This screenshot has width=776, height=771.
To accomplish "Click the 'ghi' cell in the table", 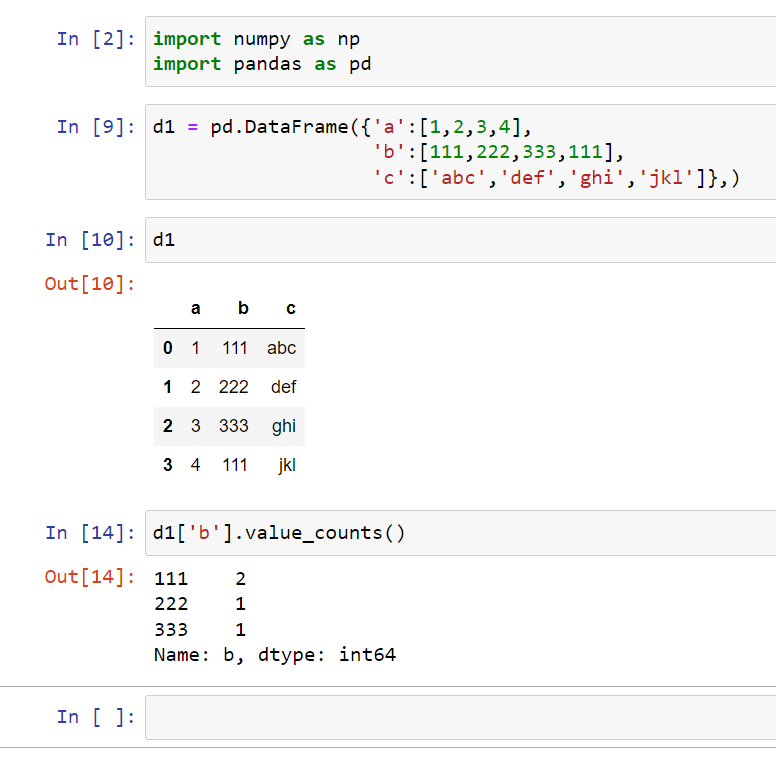I will click(x=284, y=426).
